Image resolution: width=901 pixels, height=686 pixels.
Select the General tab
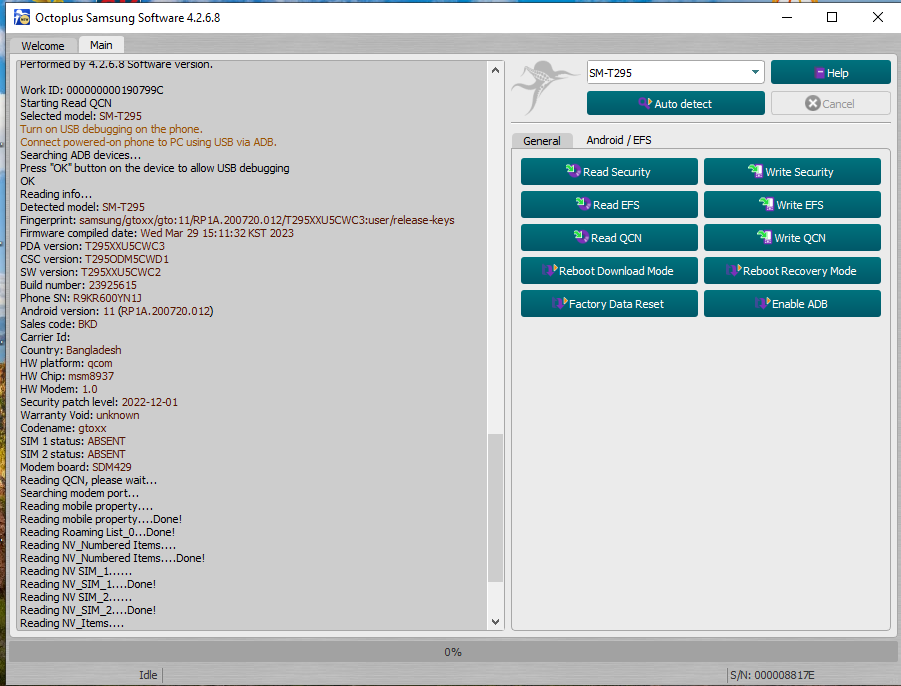coord(542,141)
